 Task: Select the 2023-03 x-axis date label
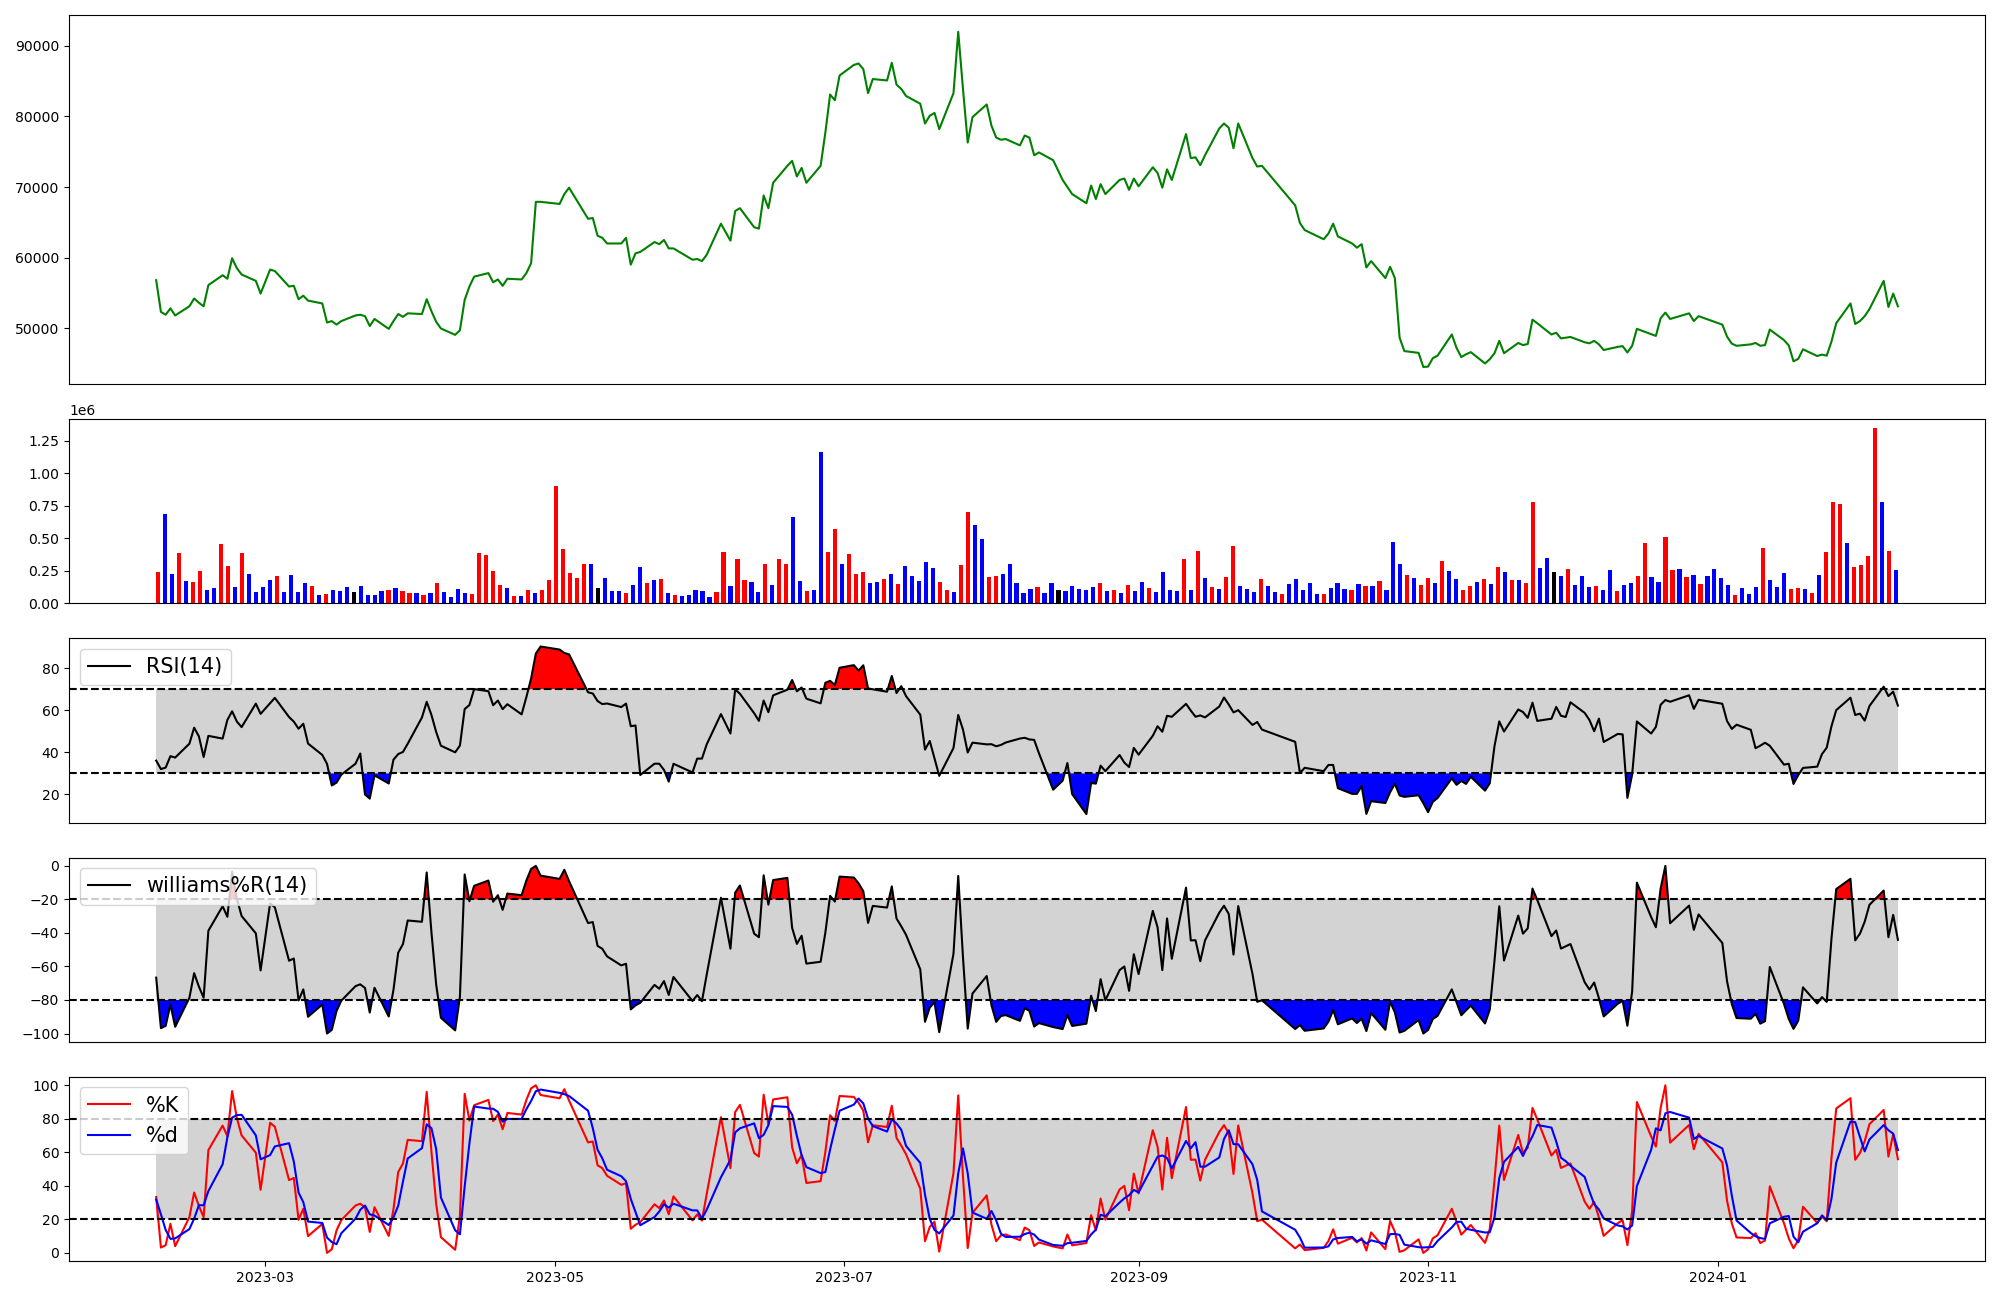[x=265, y=1277]
